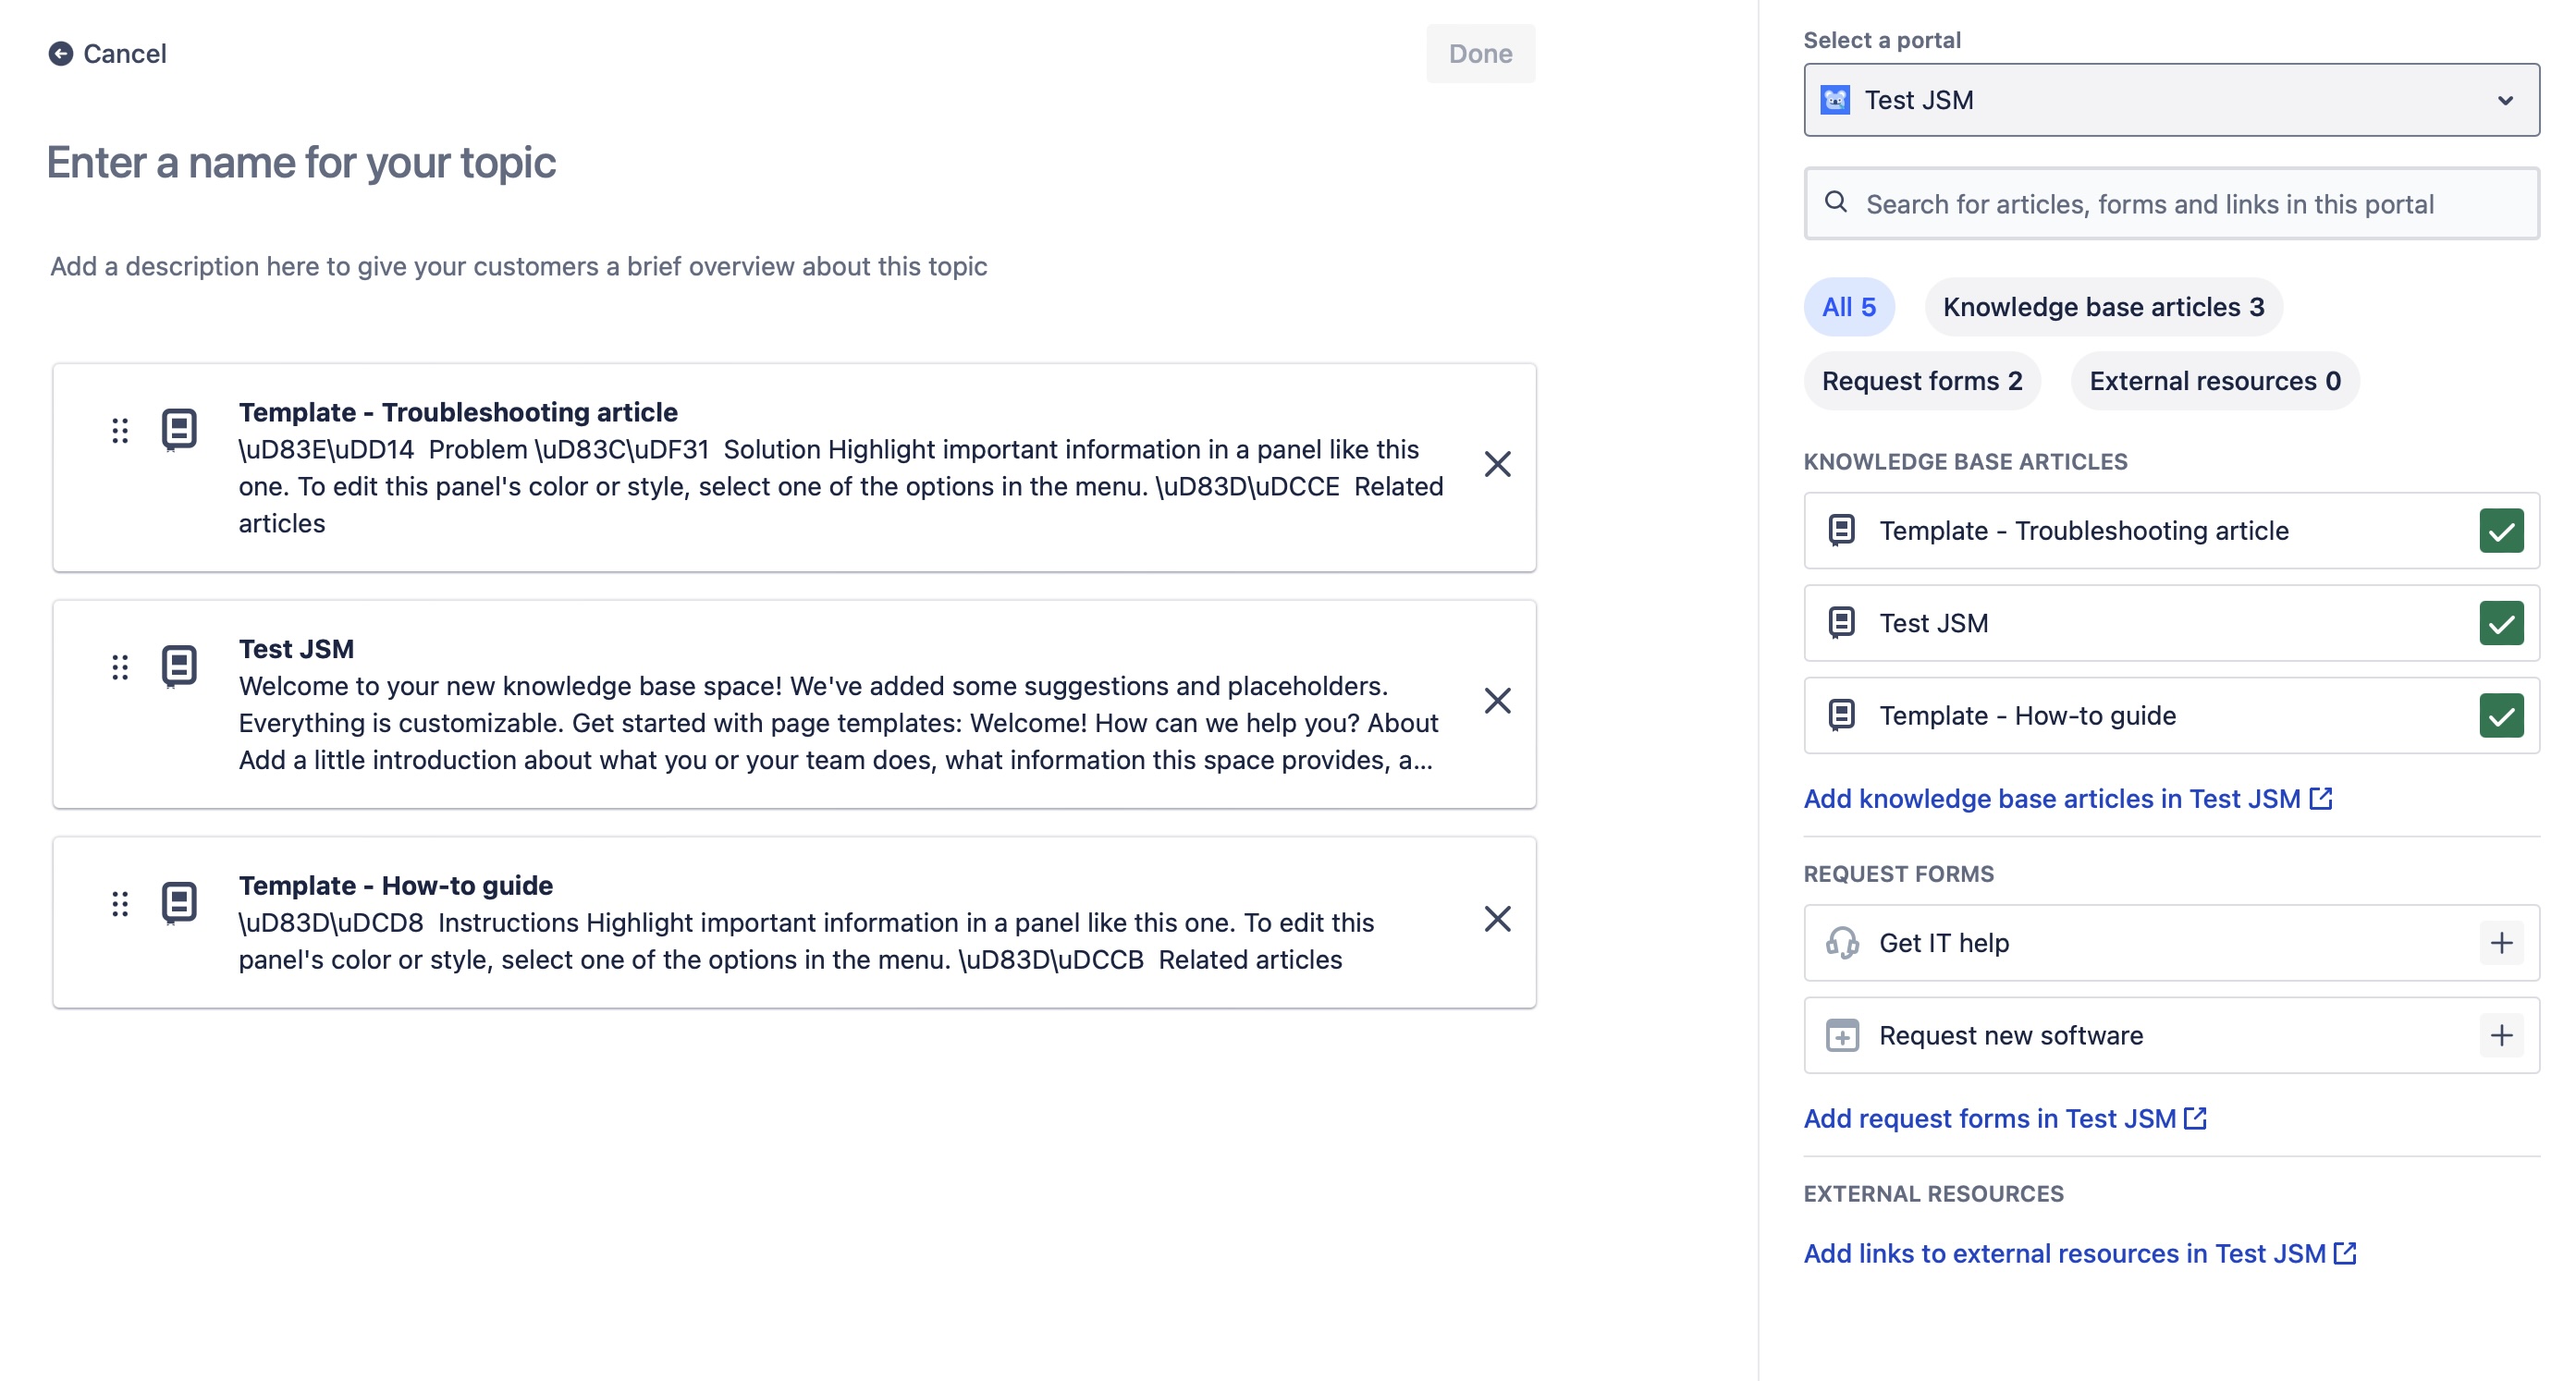Uncheck the Test JSM knowledge base article
This screenshot has height=1381, width=2576.
2502,623
